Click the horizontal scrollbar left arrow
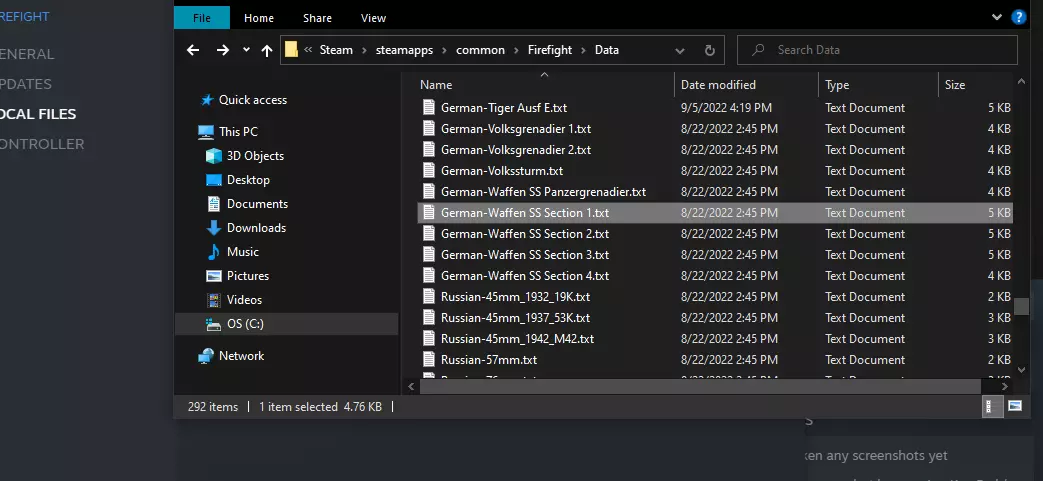1043x481 pixels. pyautogui.click(x=410, y=387)
